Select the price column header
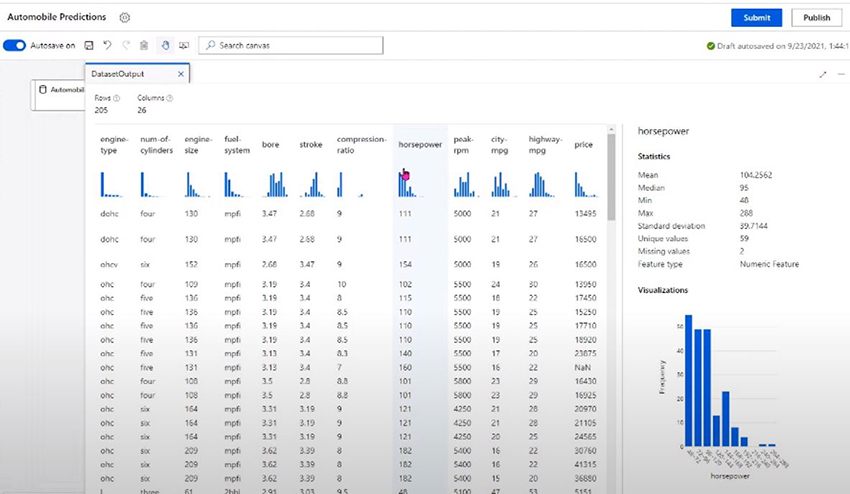 [583, 144]
